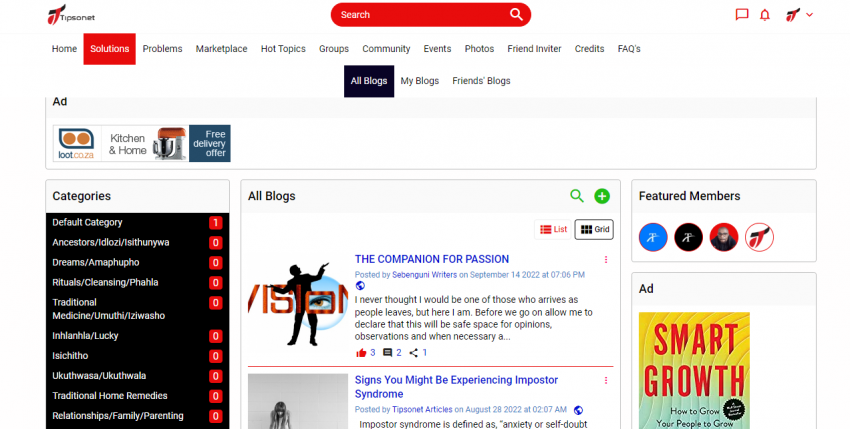This screenshot has height=429, width=850.
Task: Select the My Blogs tab
Action: (419, 81)
